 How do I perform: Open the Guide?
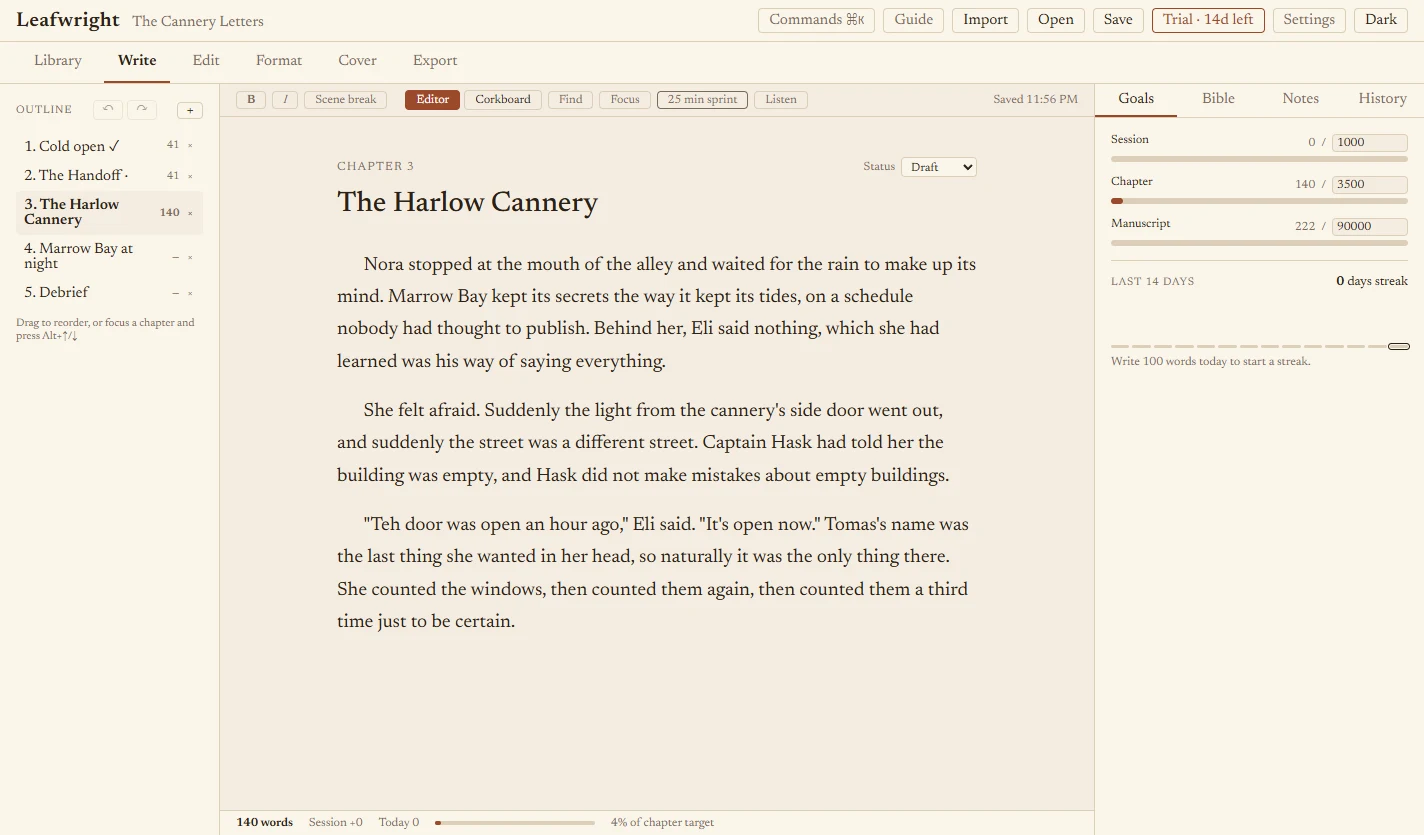(914, 20)
